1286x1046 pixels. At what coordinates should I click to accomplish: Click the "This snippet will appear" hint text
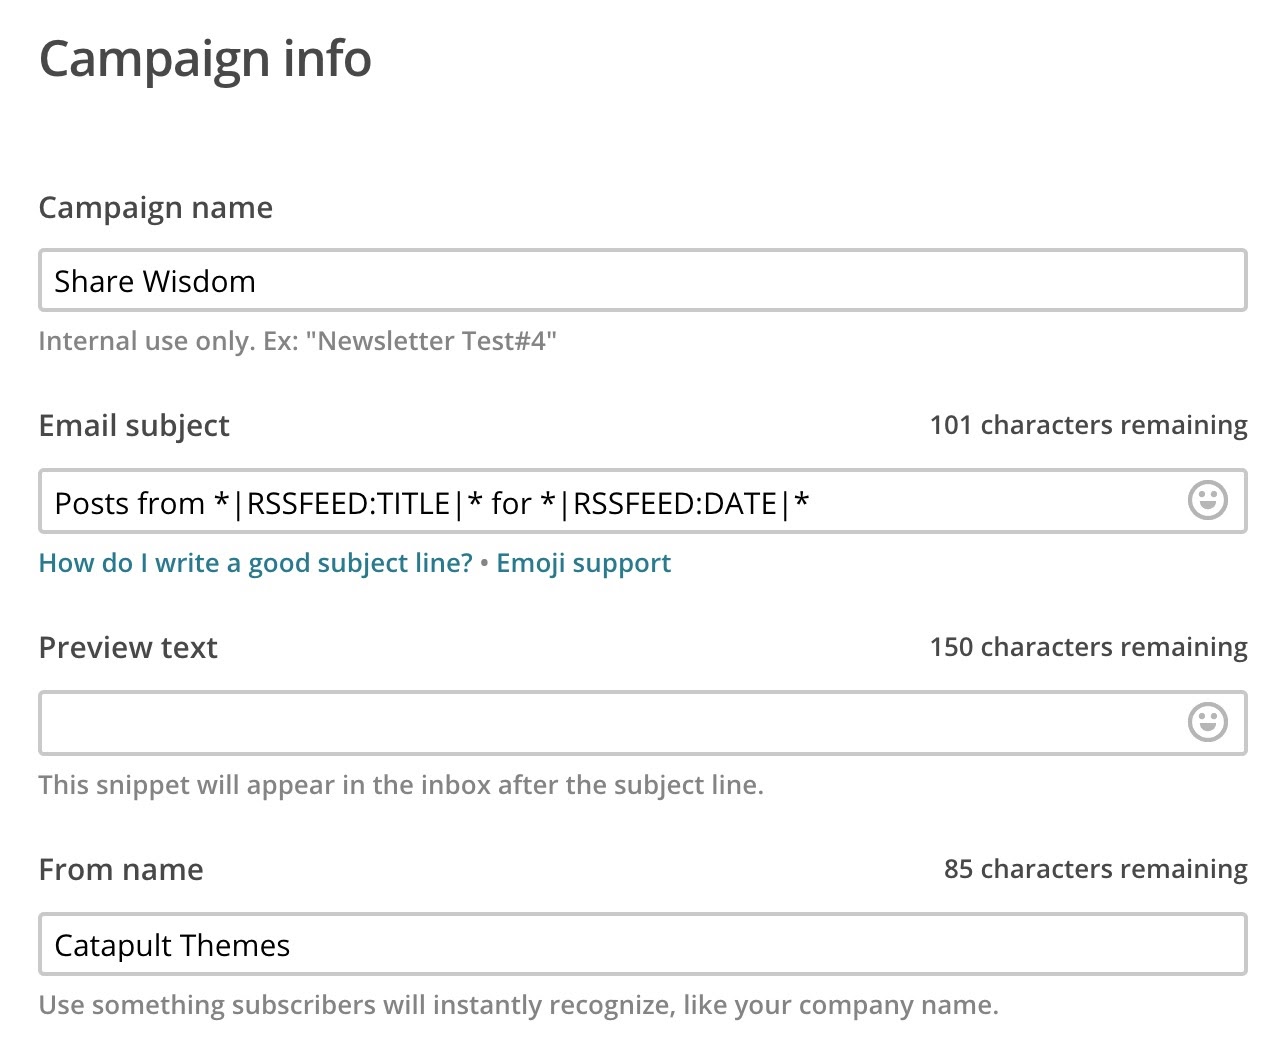400,785
